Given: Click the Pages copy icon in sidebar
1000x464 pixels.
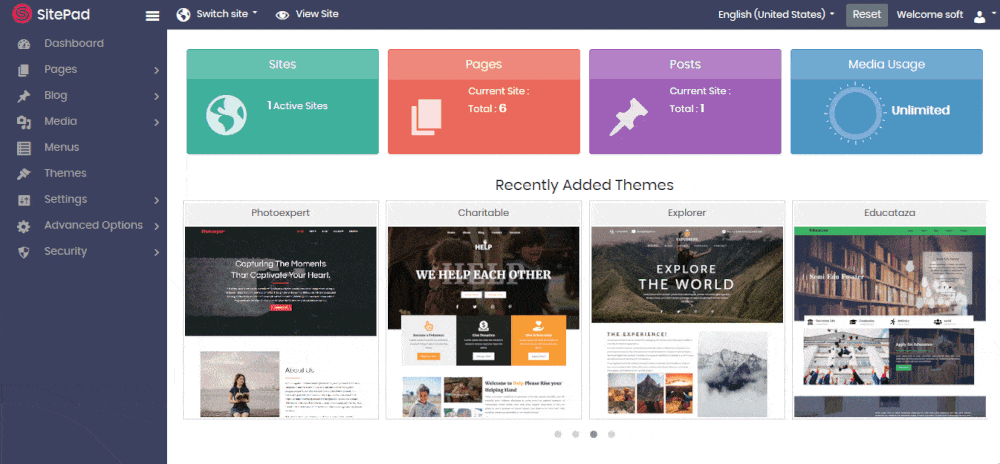Looking at the screenshot, I should tap(24, 70).
